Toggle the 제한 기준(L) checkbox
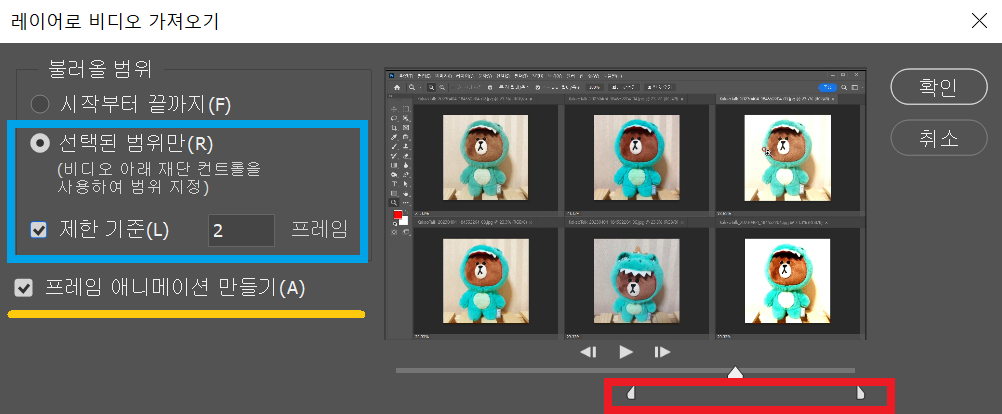The height and width of the screenshot is (414, 1002). [x=39, y=230]
